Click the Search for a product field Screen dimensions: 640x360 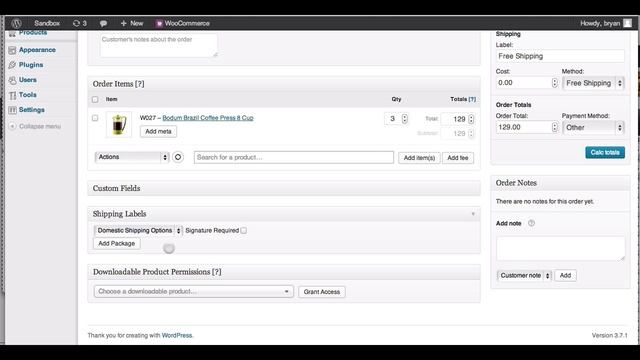(x=294, y=157)
